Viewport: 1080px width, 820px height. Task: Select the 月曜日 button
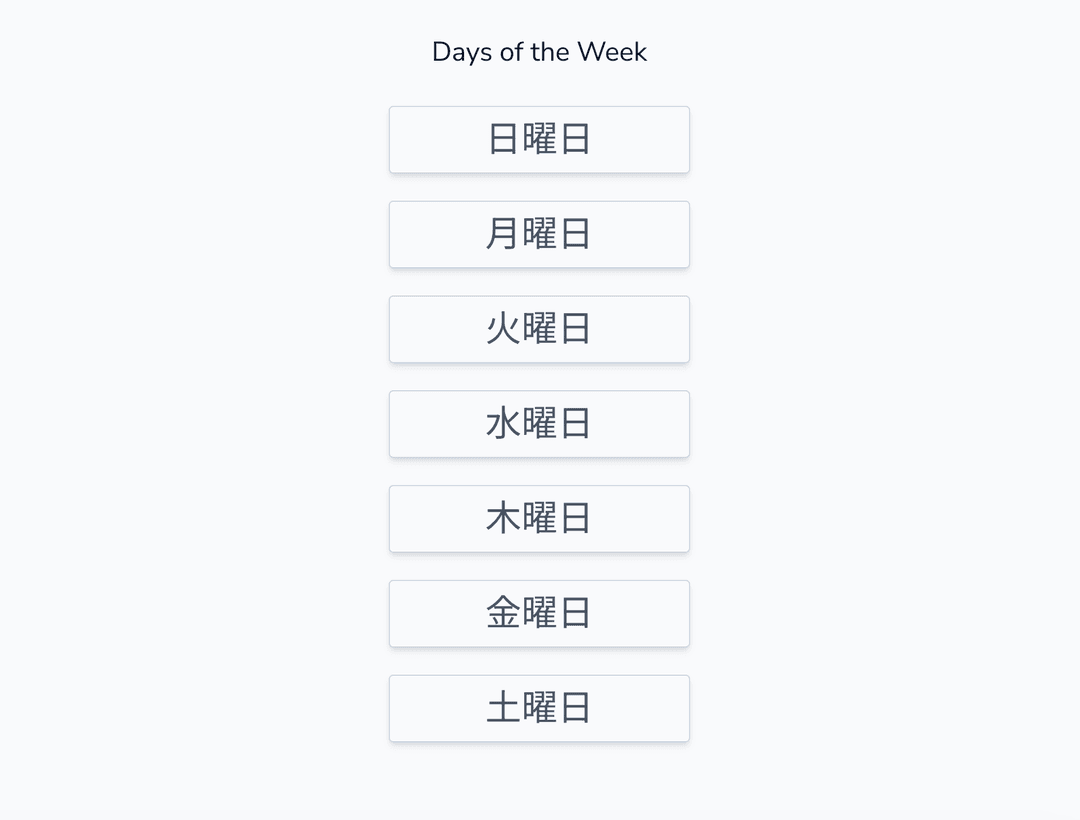click(x=539, y=234)
